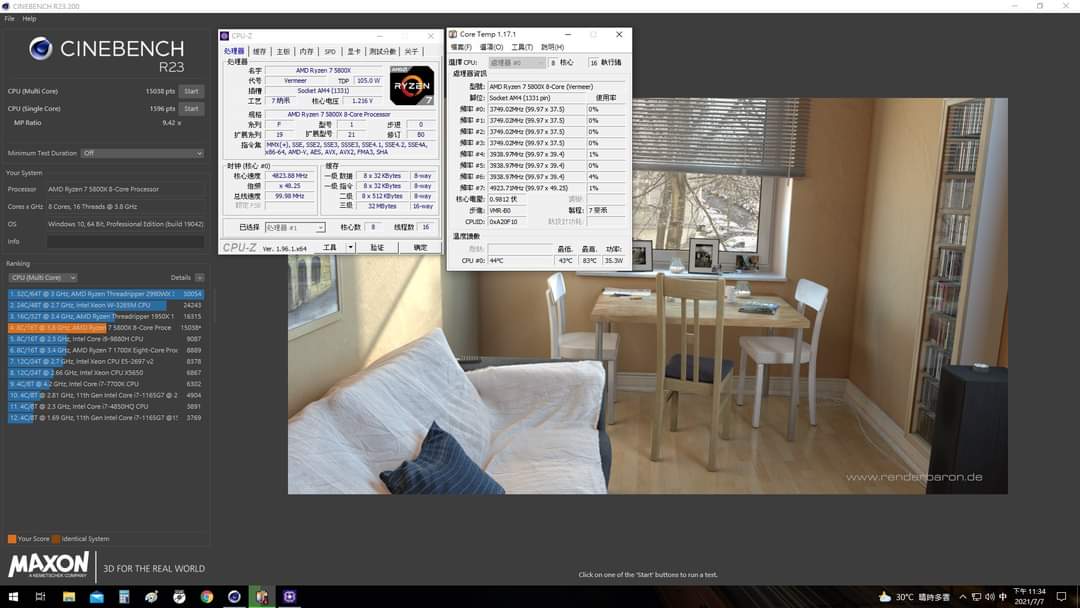Click the 确定 button in CPU-Z

pos(420,247)
